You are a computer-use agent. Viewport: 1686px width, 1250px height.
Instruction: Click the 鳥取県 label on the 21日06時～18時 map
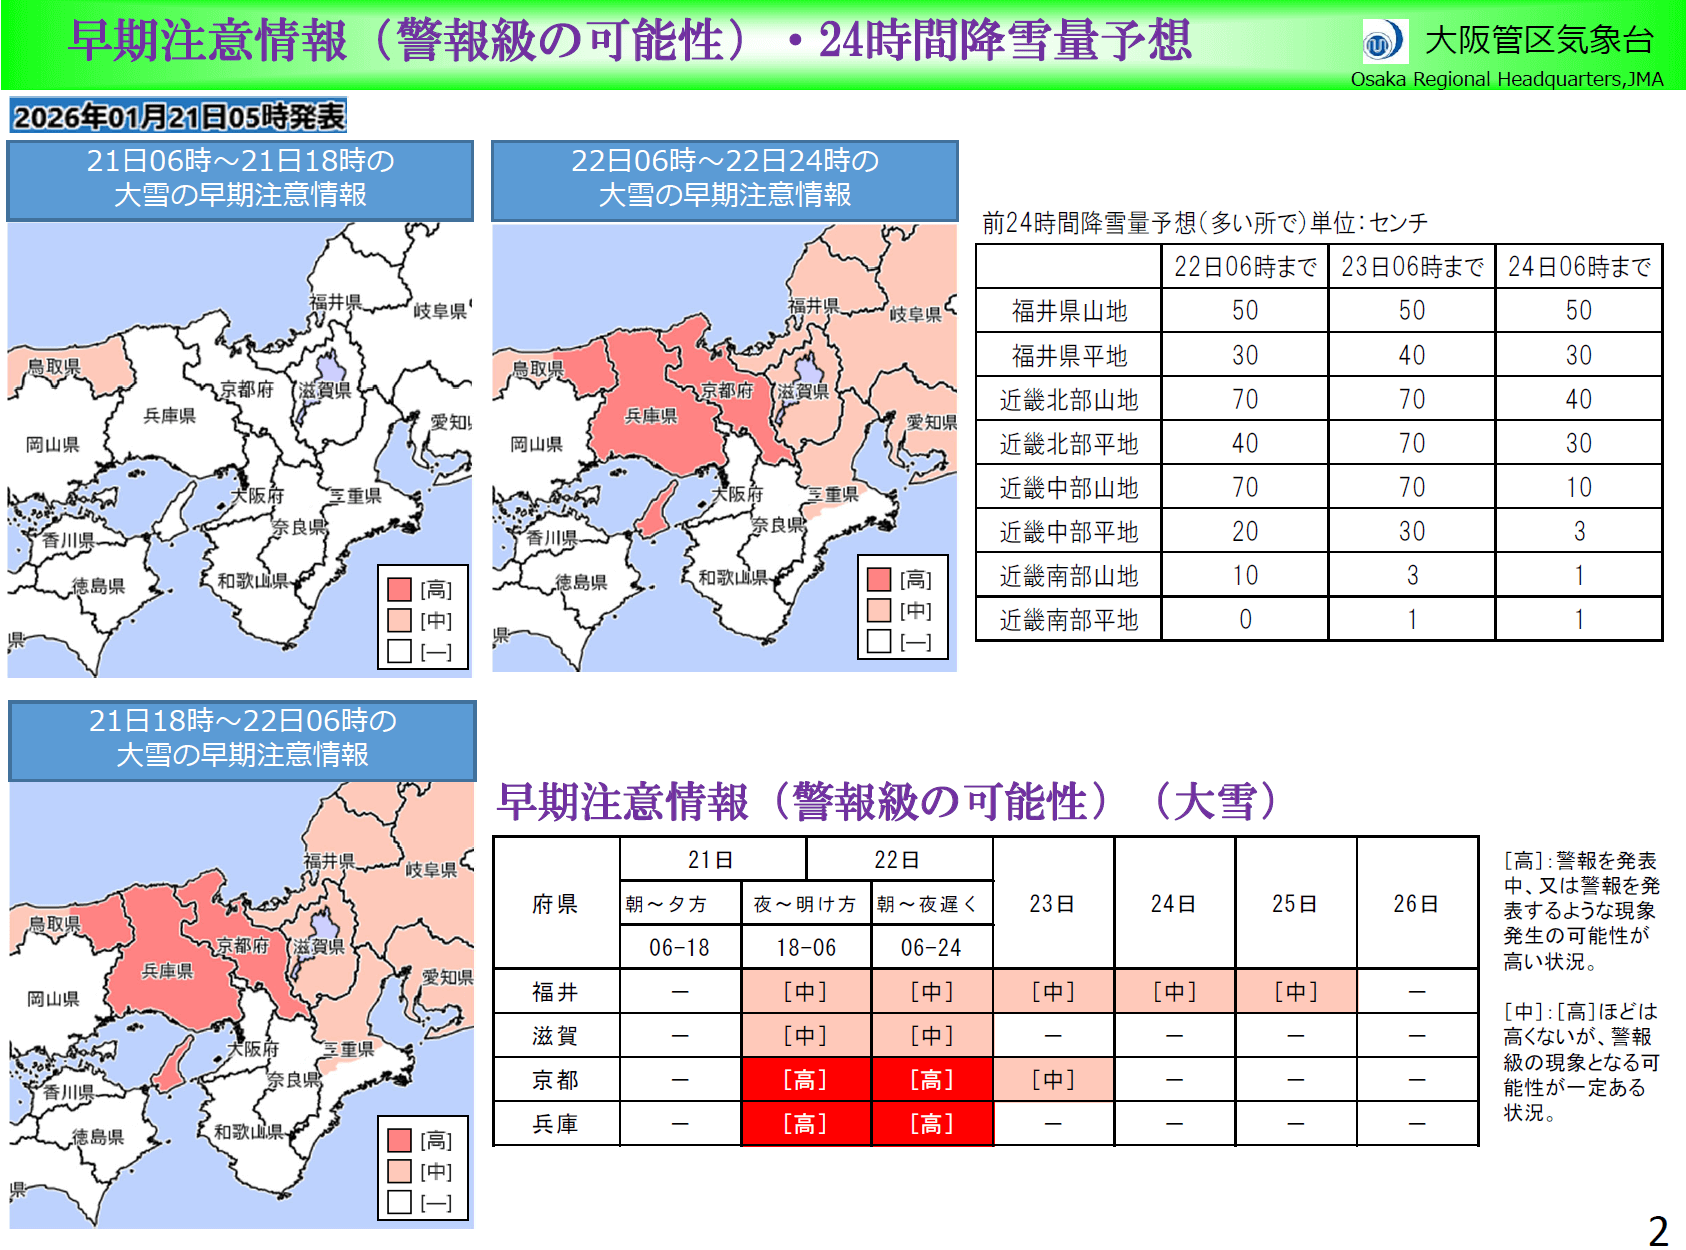pos(54,367)
